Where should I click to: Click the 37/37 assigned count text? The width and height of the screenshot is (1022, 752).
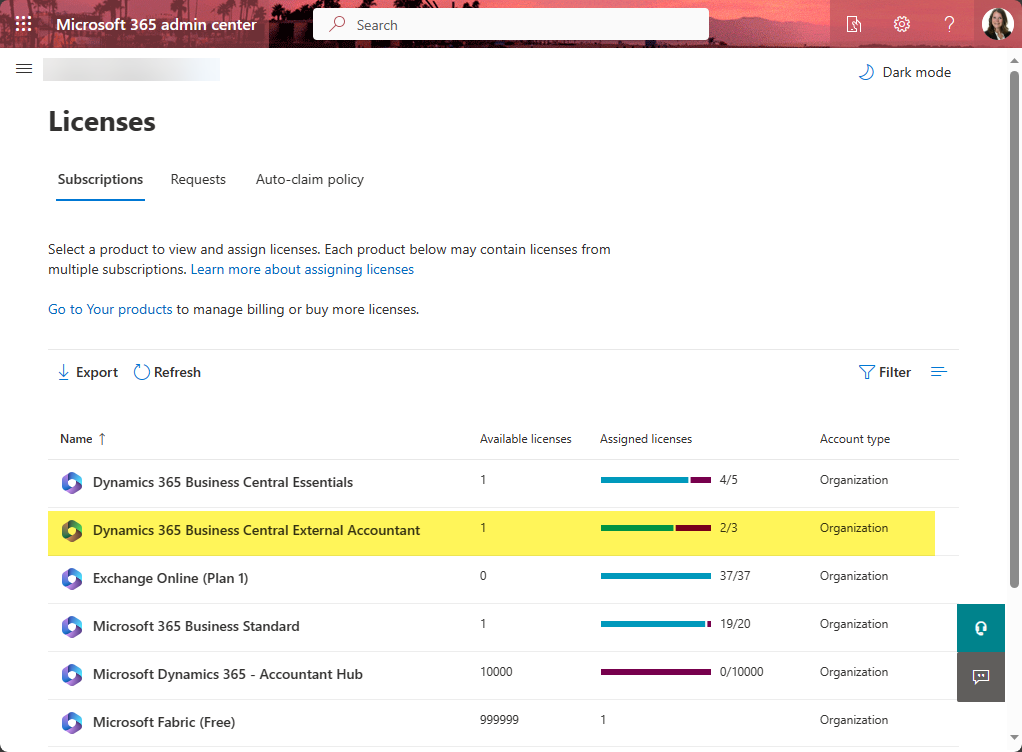[x=735, y=576]
